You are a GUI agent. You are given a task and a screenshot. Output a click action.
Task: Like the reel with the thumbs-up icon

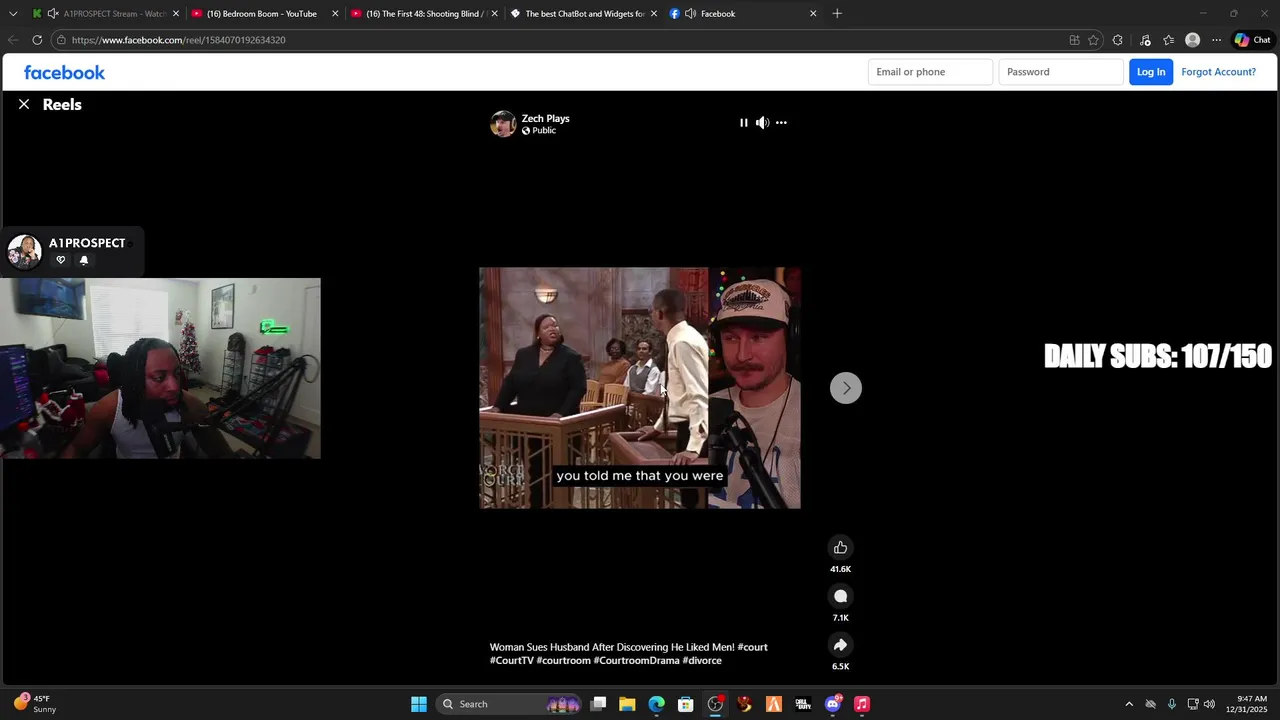point(840,547)
